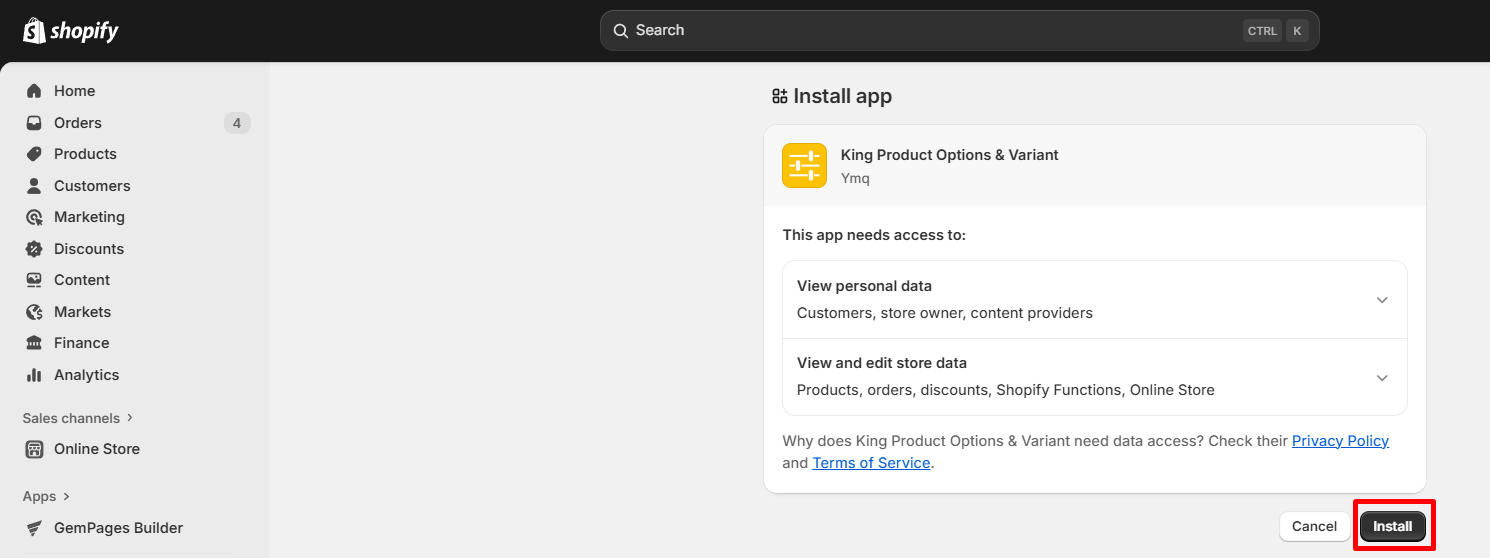This screenshot has height=558, width=1490.
Task: Select the Orders inbox icon
Action: 34,123
